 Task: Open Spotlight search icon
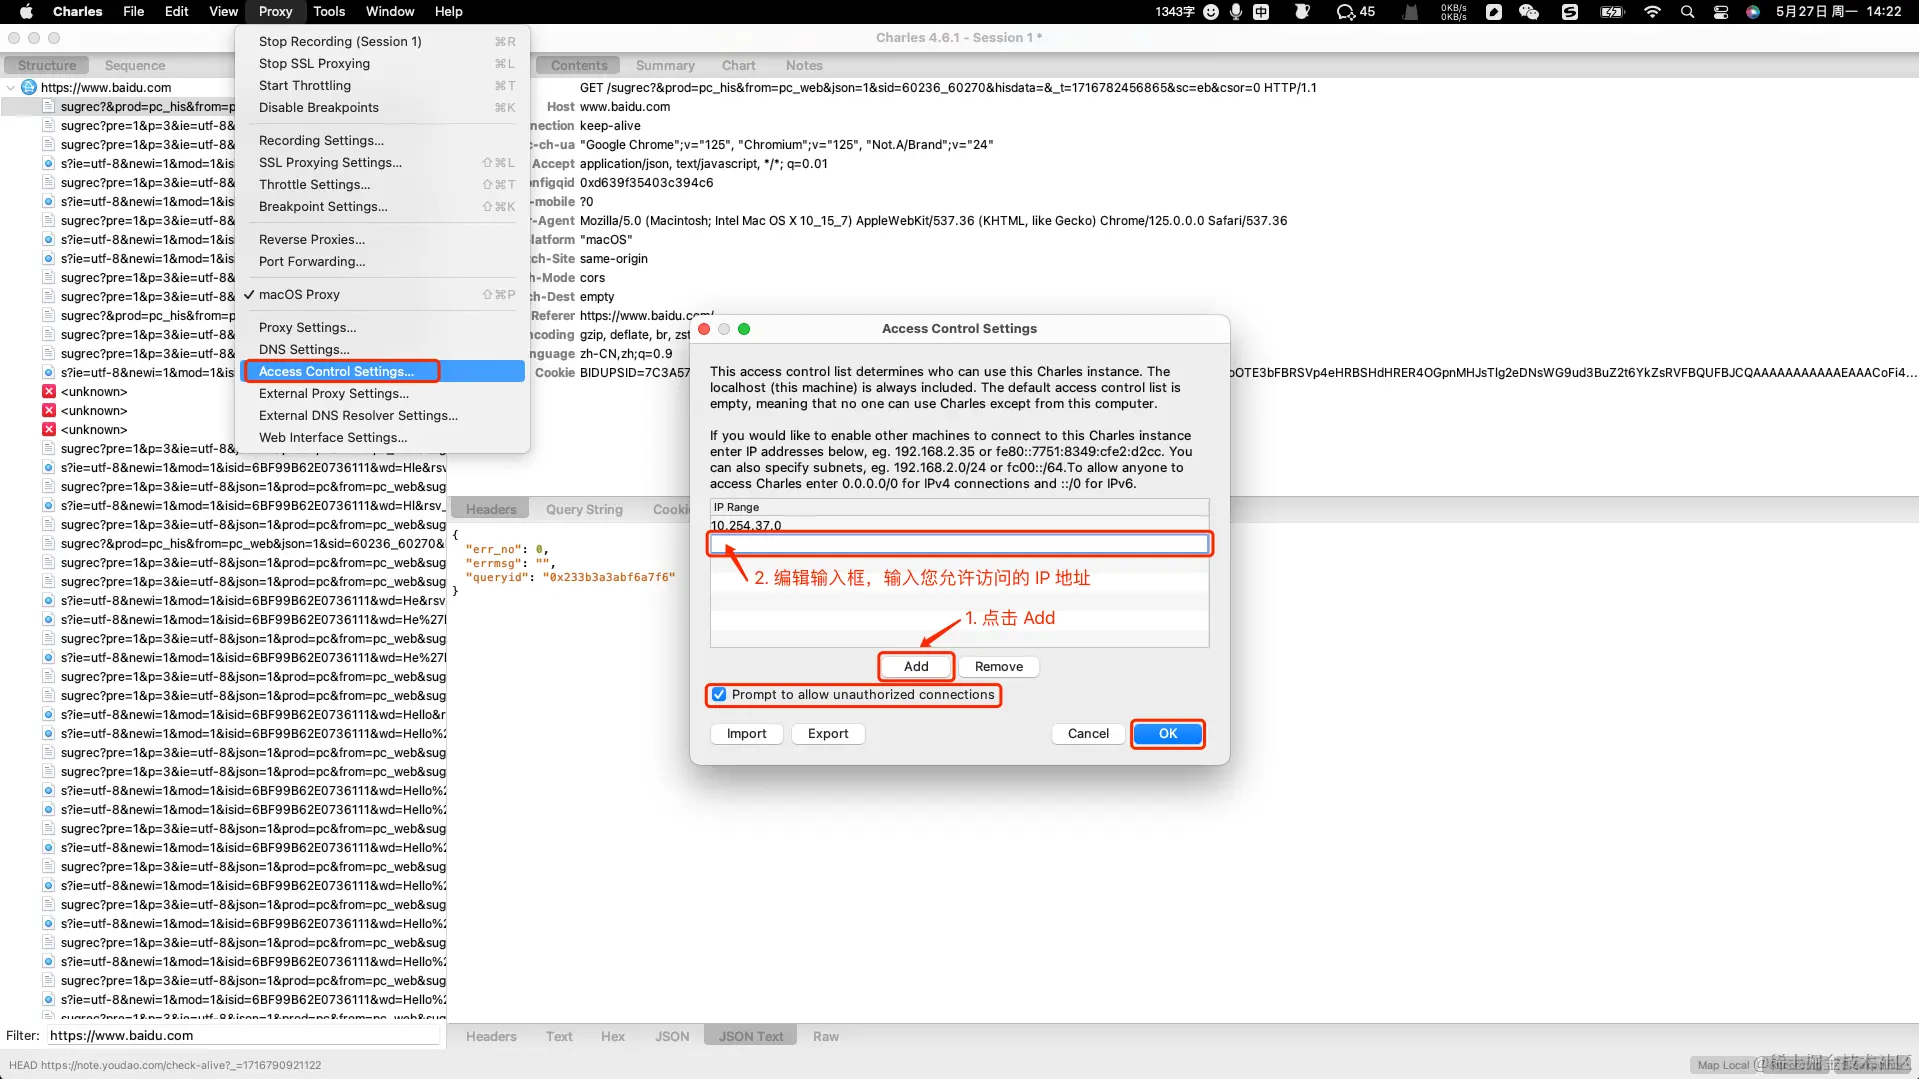pos(1687,12)
